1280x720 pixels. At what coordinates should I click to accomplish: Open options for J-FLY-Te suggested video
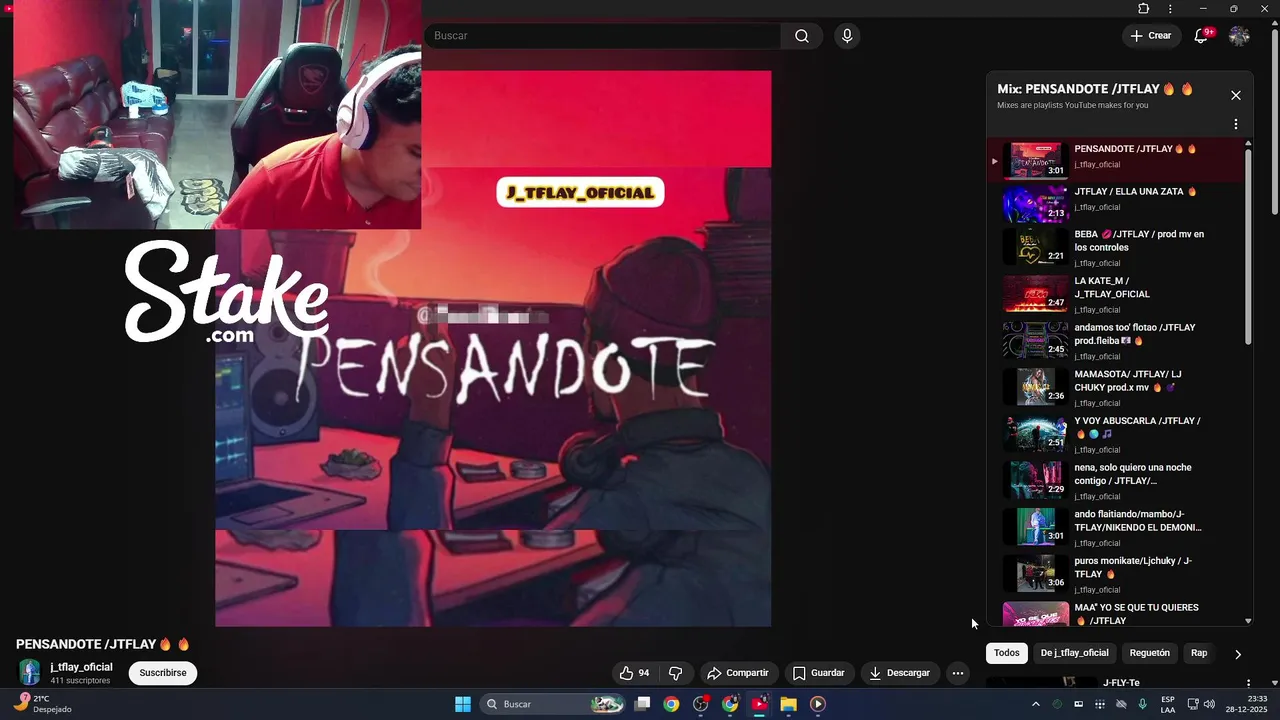coord(1248,683)
